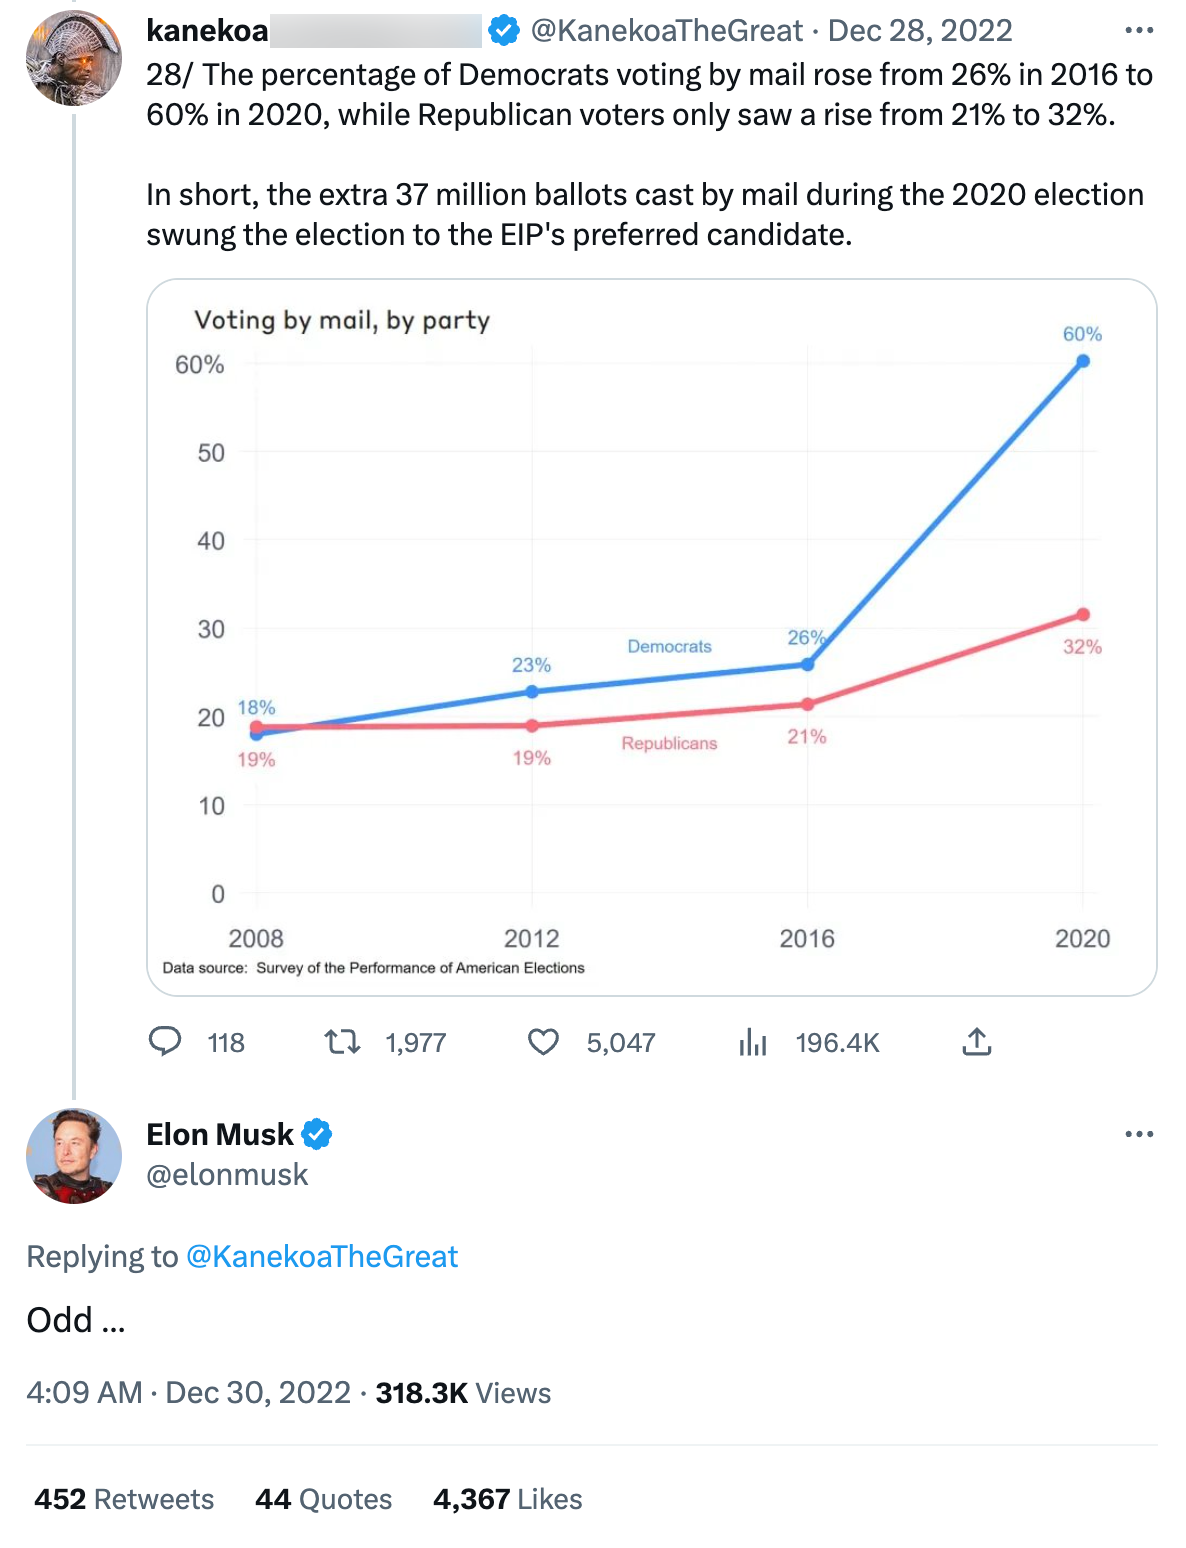The width and height of the screenshot is (1186, 1548).
Task: Click the Dec 30, 2022 timestamp on Elon's reply
Action: [x=259, y=1392]
